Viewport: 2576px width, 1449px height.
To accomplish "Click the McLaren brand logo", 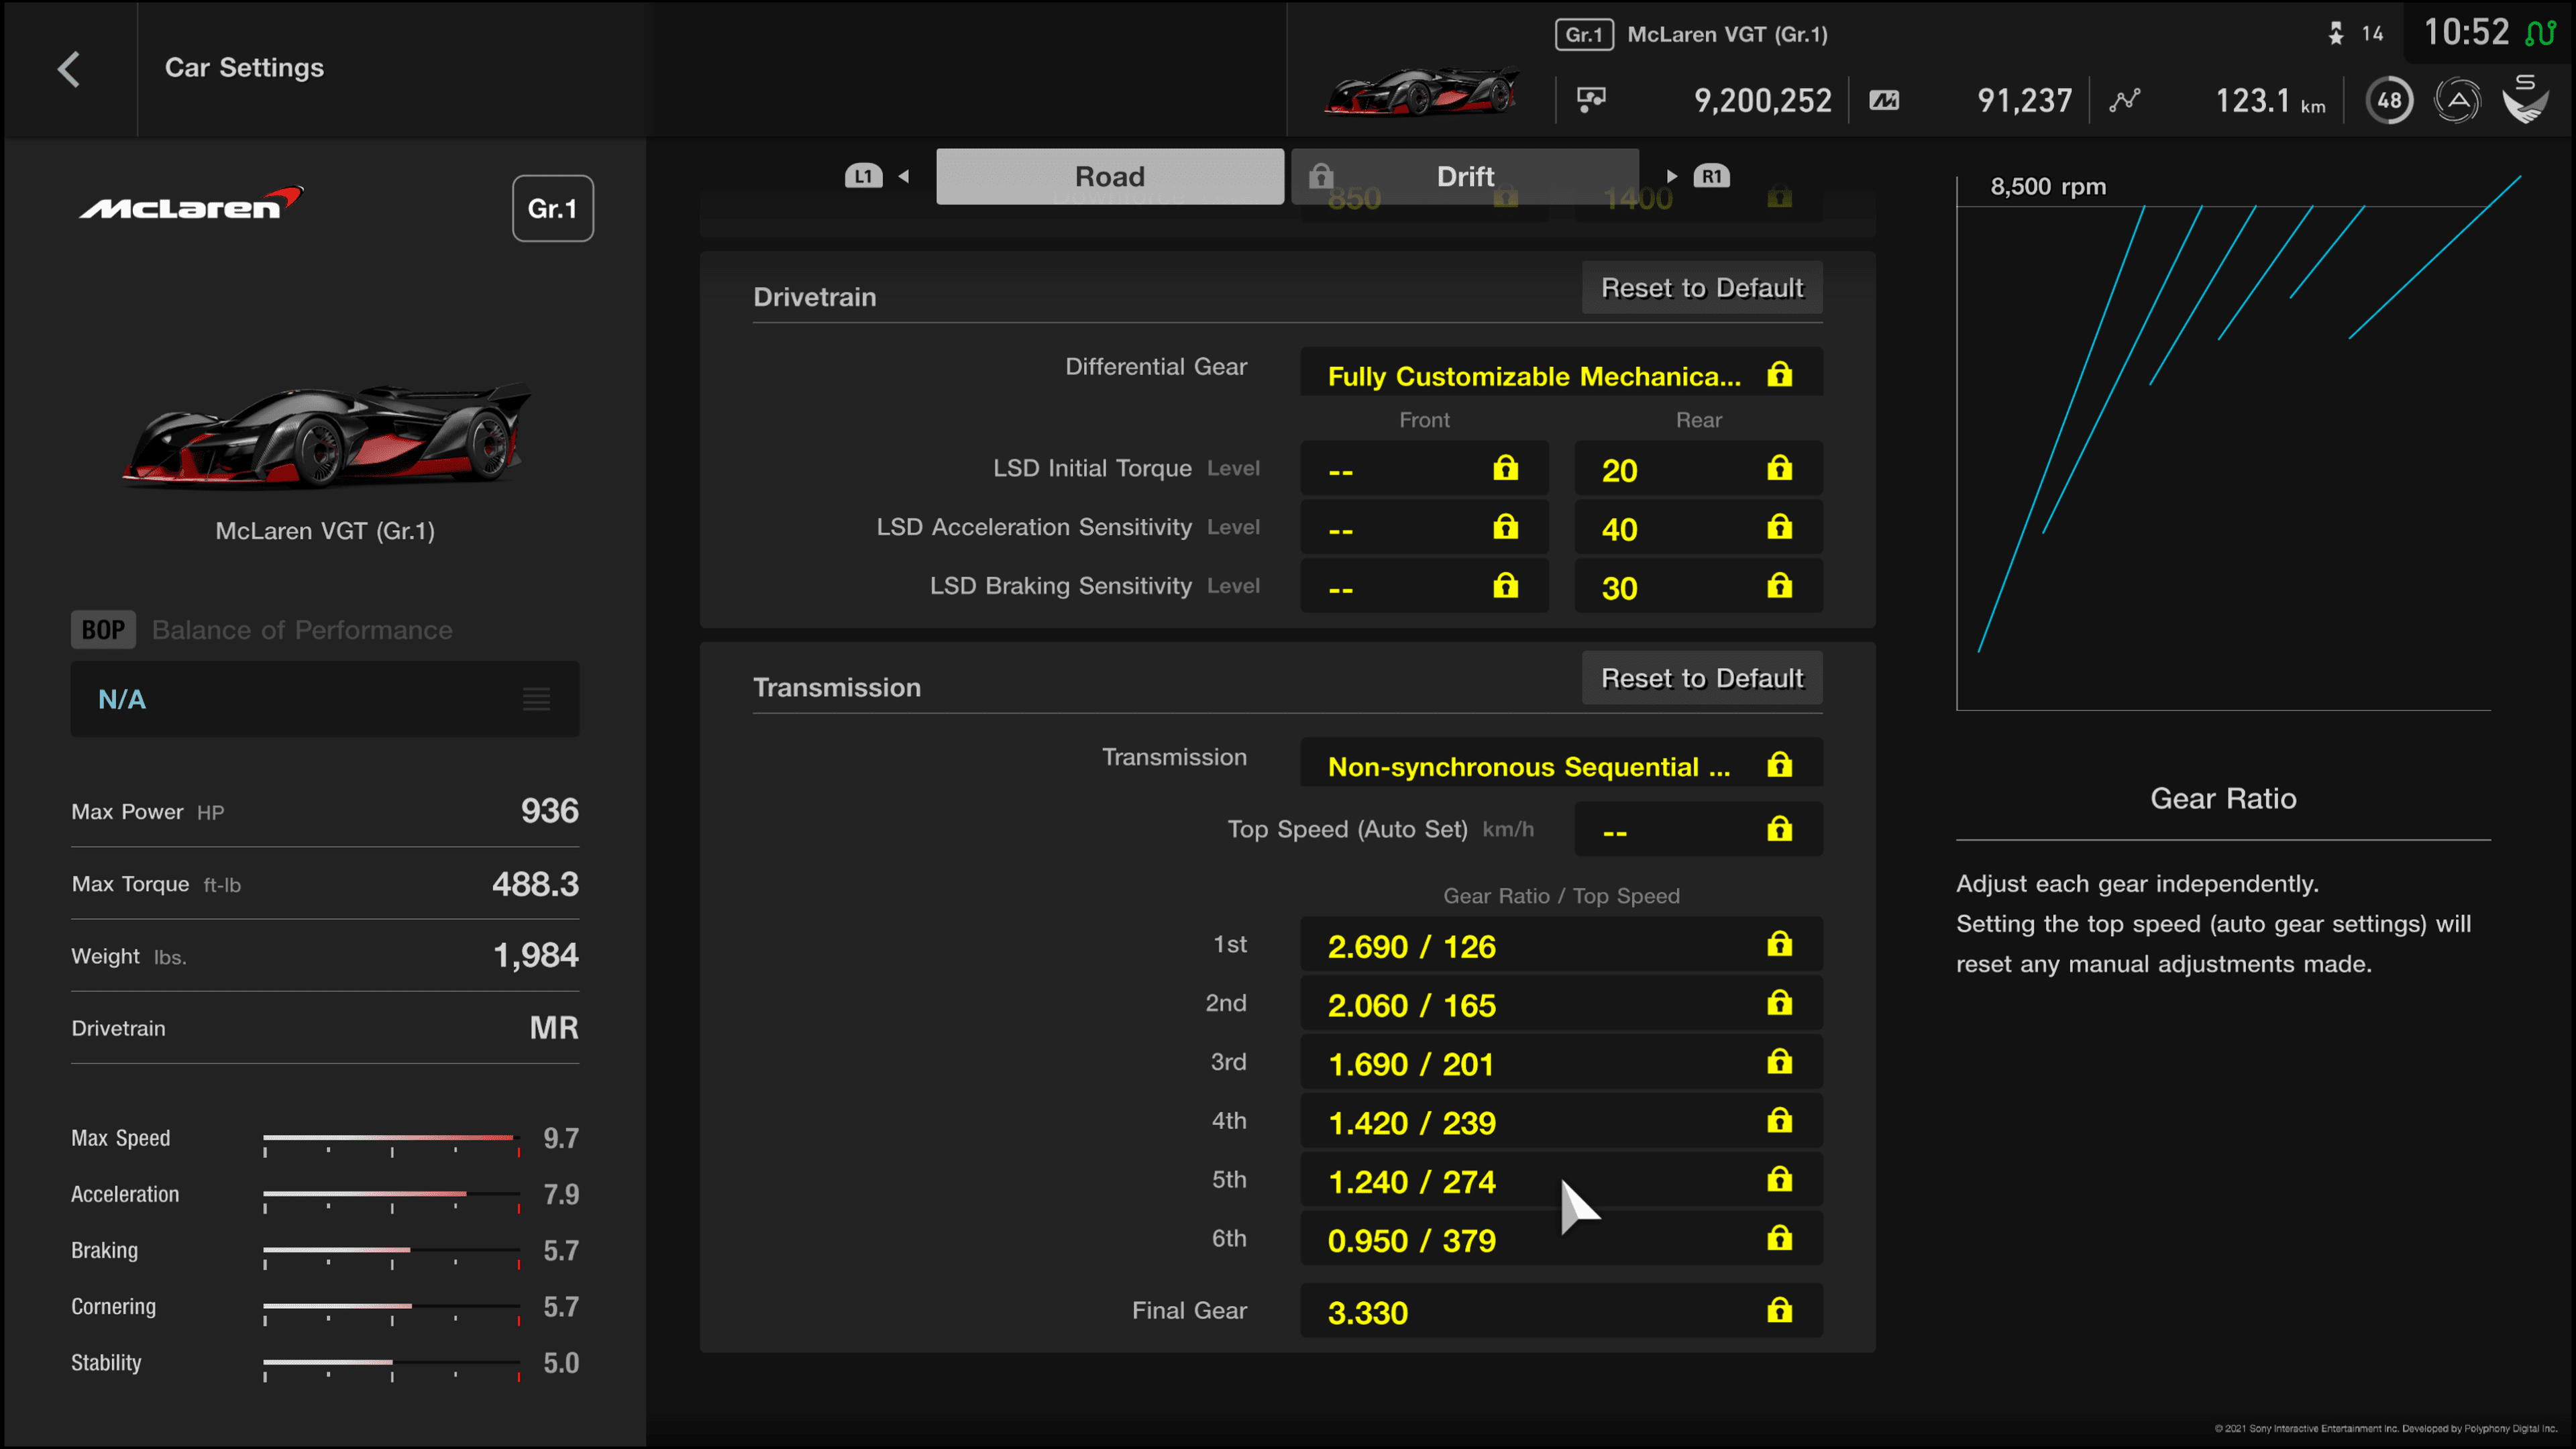I will click(191, 203).
